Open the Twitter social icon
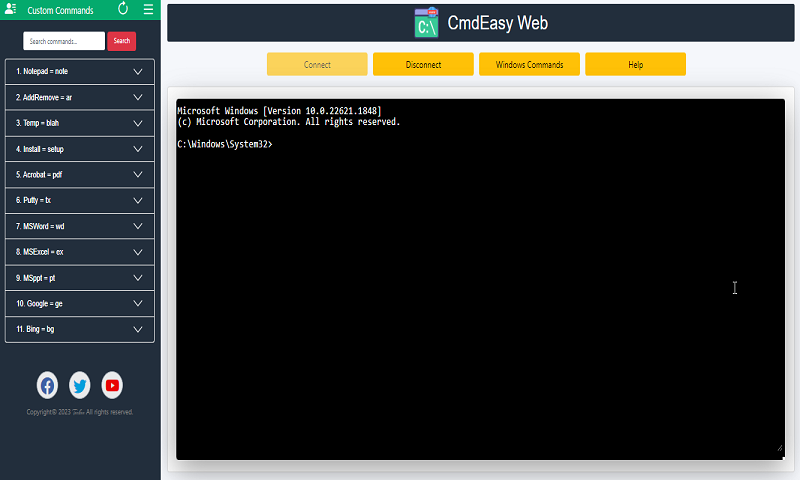Screen dimensions: 800x480 [x=80, y=386]
